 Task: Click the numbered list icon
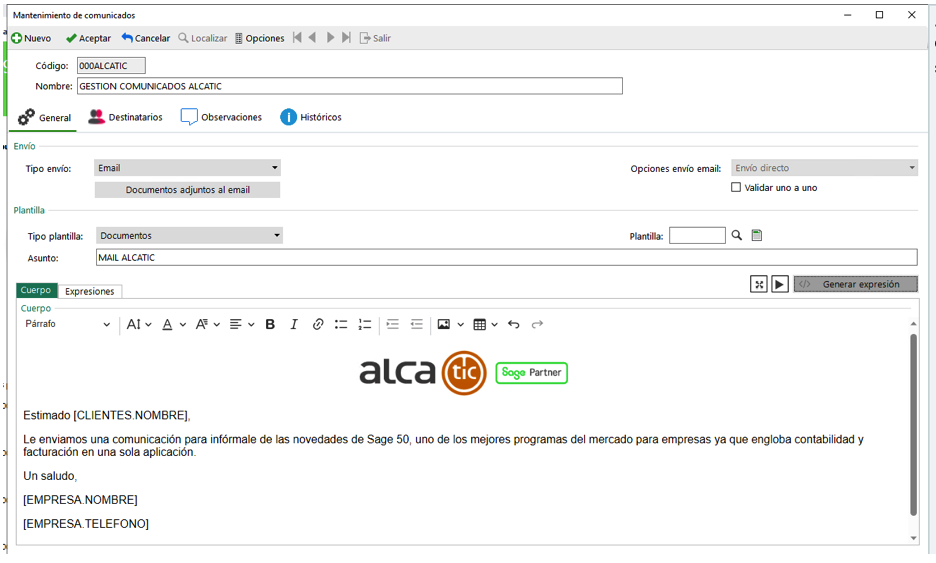[x=365, y=324]
